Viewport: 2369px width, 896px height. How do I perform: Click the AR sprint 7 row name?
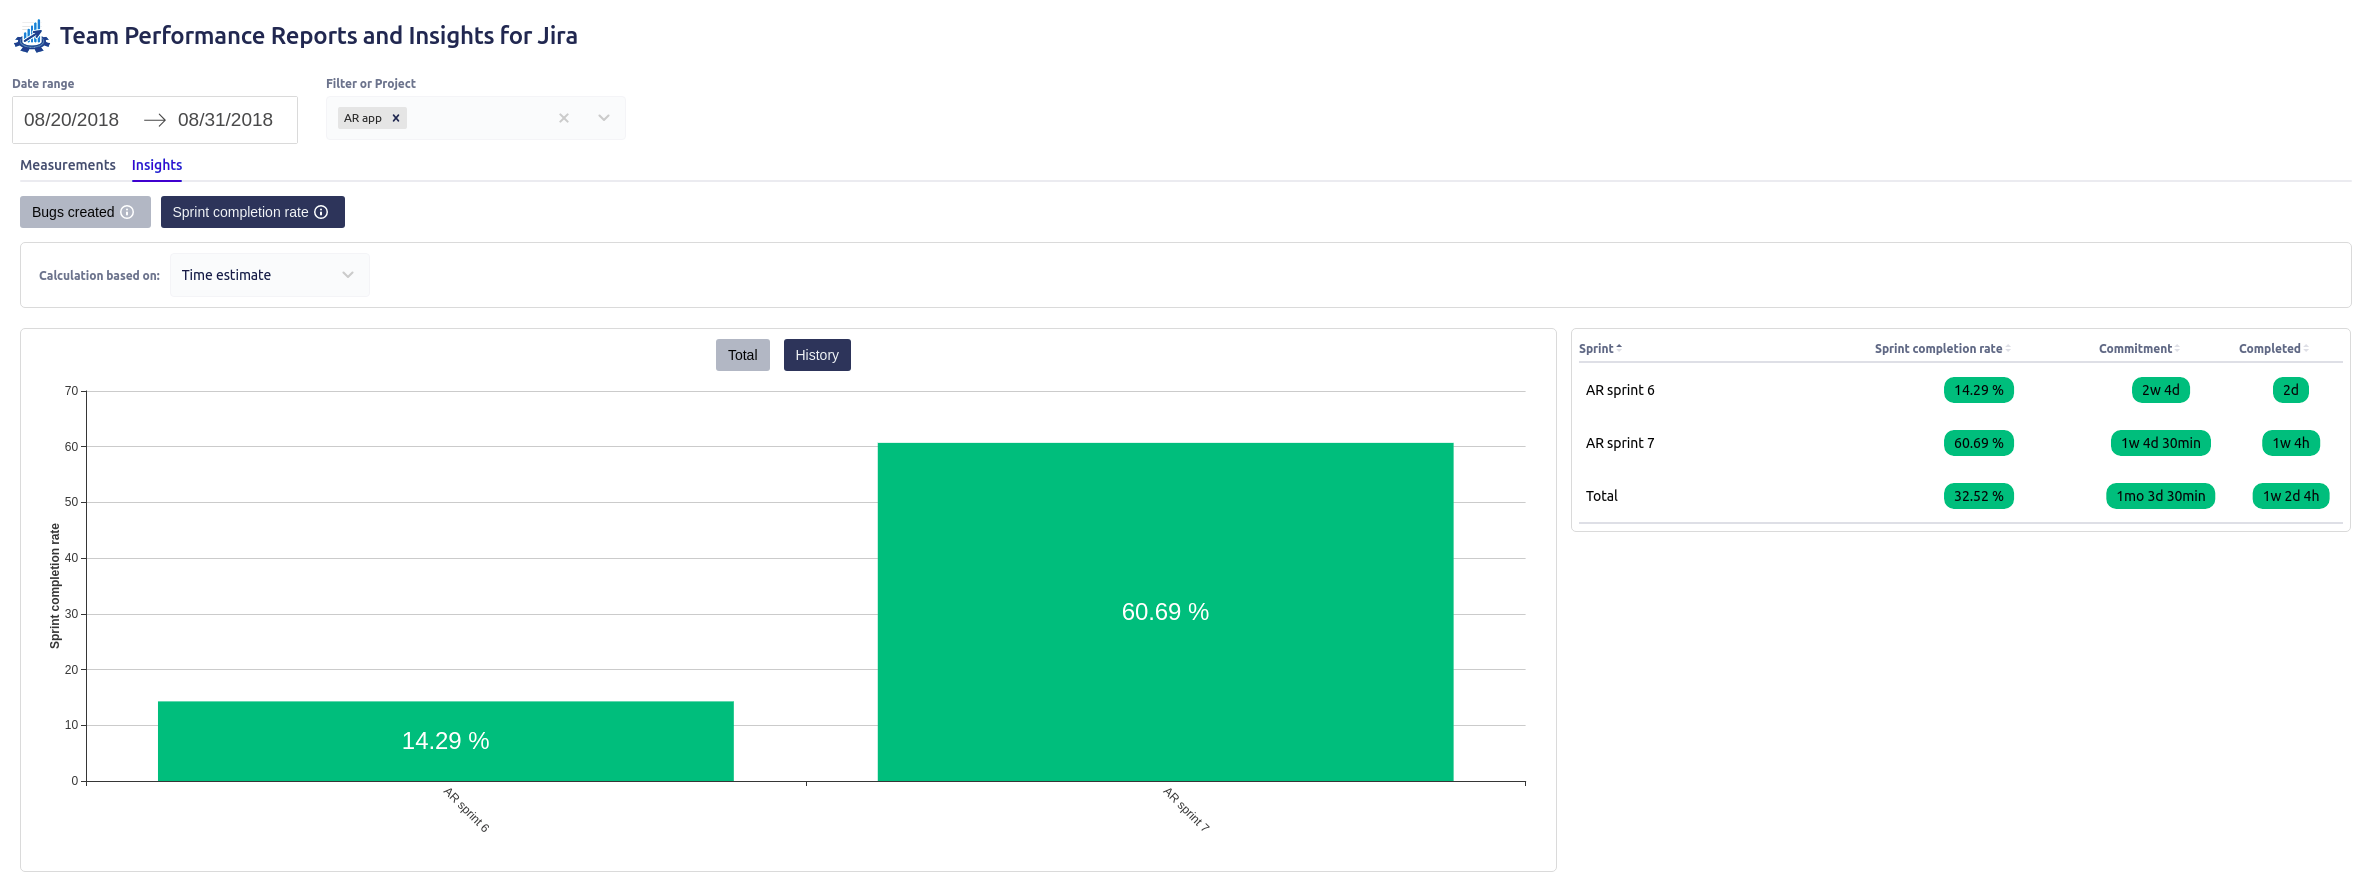click(1620, 443)
